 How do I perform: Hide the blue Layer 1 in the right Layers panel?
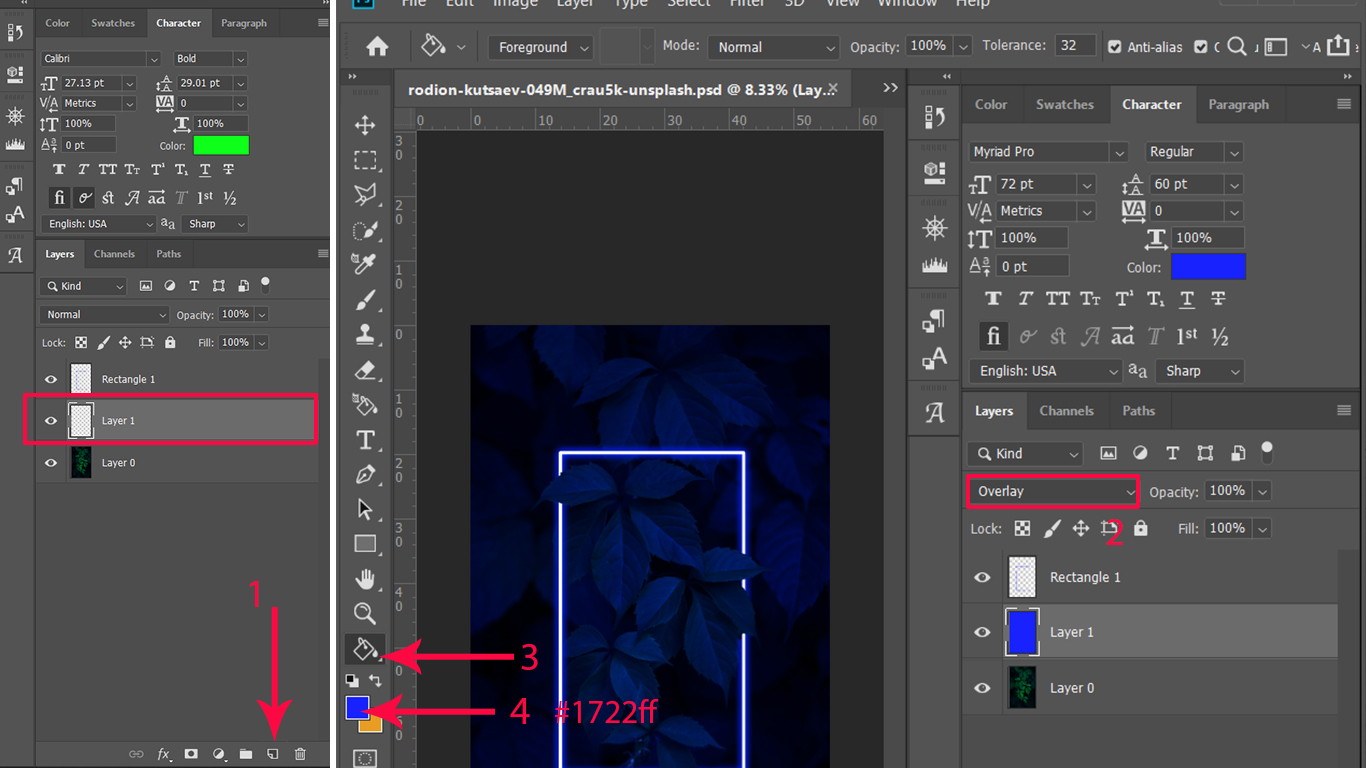[x=983, y=632]
